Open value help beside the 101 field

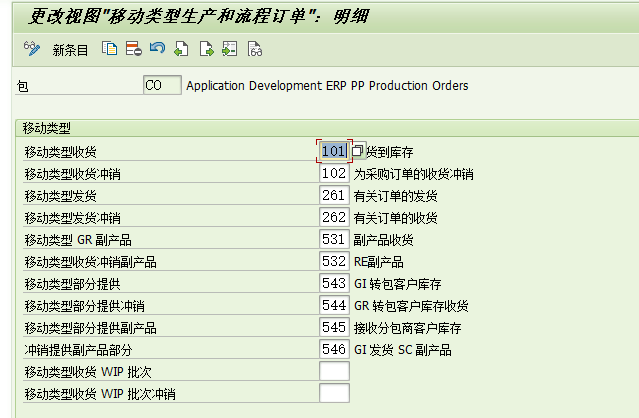click(358, 151)
